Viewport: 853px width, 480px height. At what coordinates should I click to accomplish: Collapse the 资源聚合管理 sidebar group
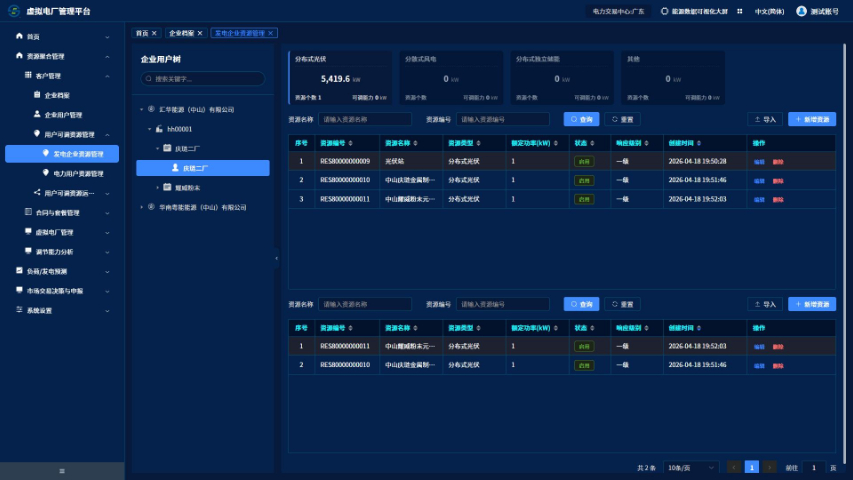click(107, 57)
